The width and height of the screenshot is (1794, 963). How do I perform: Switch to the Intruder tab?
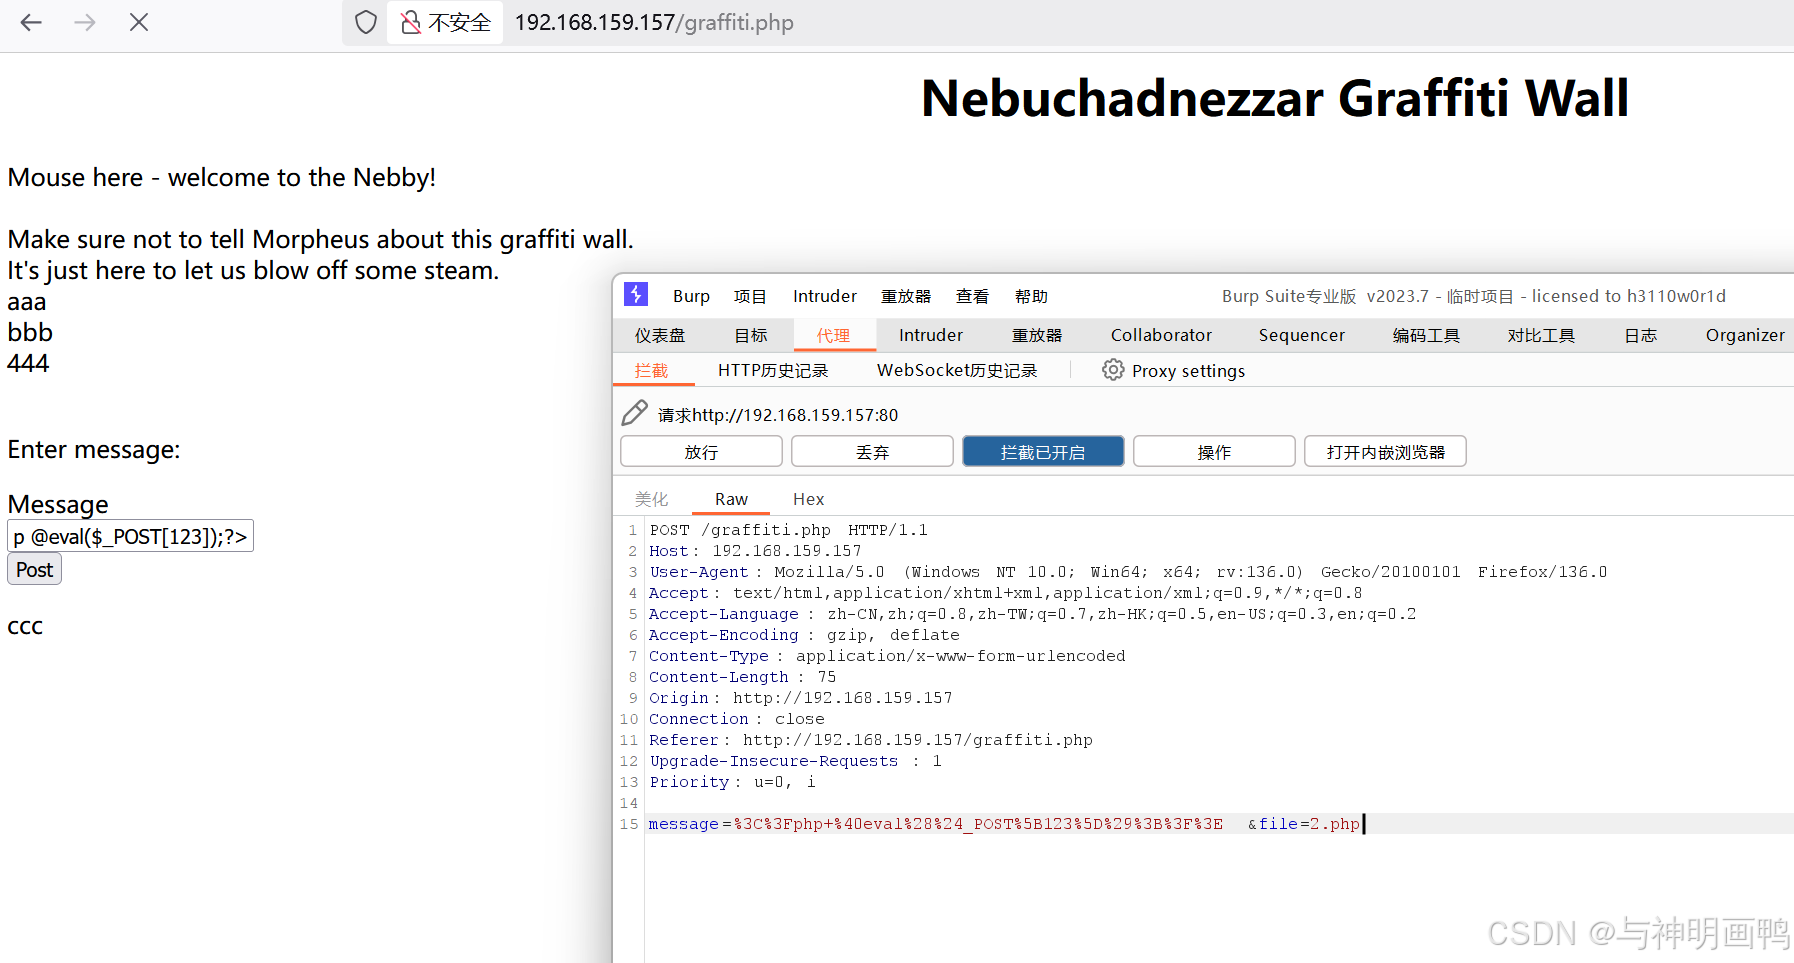931,335
